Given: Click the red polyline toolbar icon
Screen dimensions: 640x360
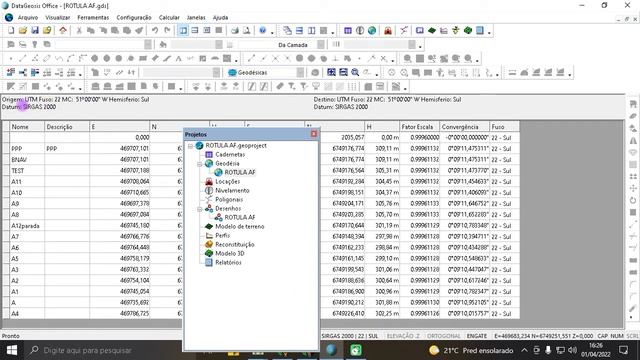Looking at the screenshot, I should tap(404, 31).
